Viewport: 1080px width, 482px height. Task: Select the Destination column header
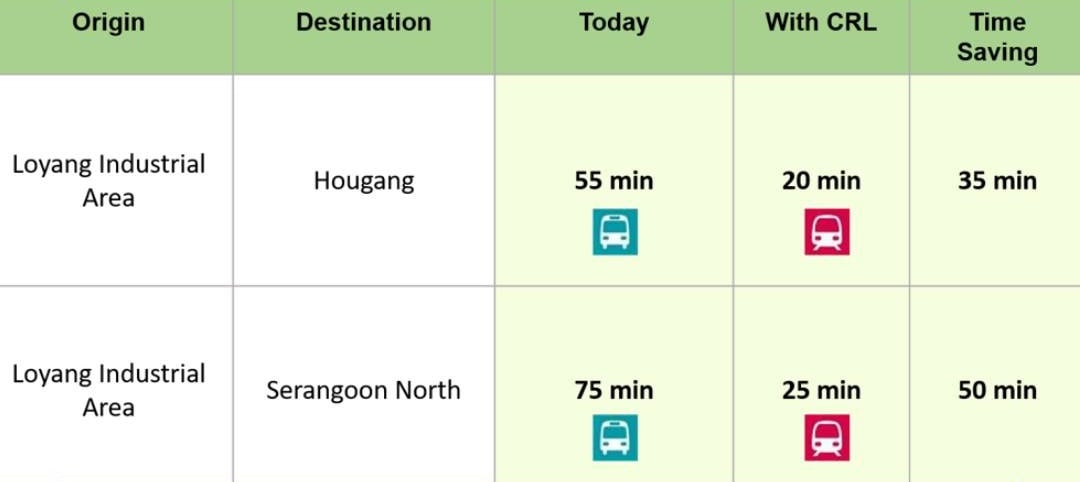click(x=363, y=23)
